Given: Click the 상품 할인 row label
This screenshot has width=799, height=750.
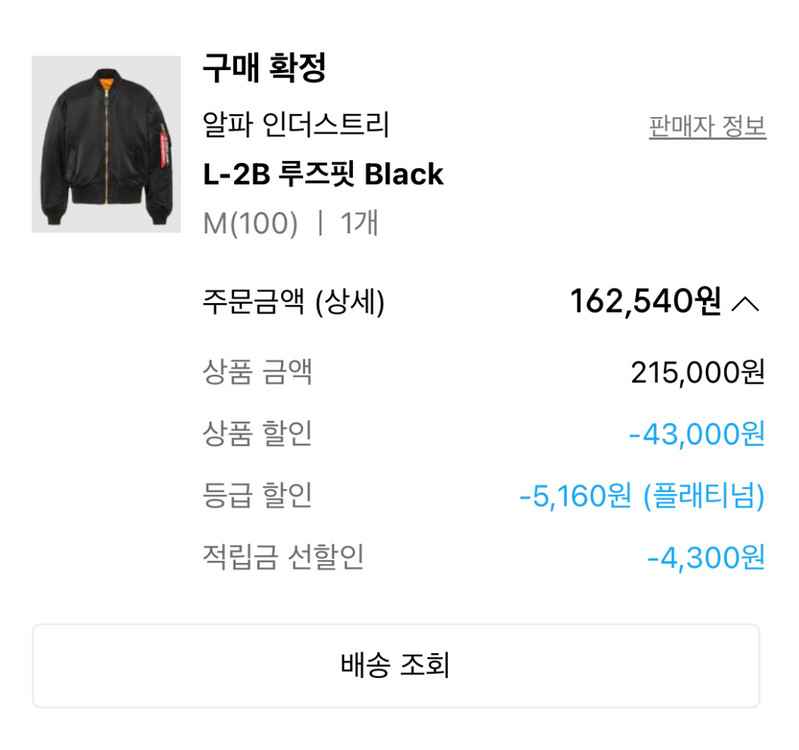Looking at the screenshot, I should [257, 434].
